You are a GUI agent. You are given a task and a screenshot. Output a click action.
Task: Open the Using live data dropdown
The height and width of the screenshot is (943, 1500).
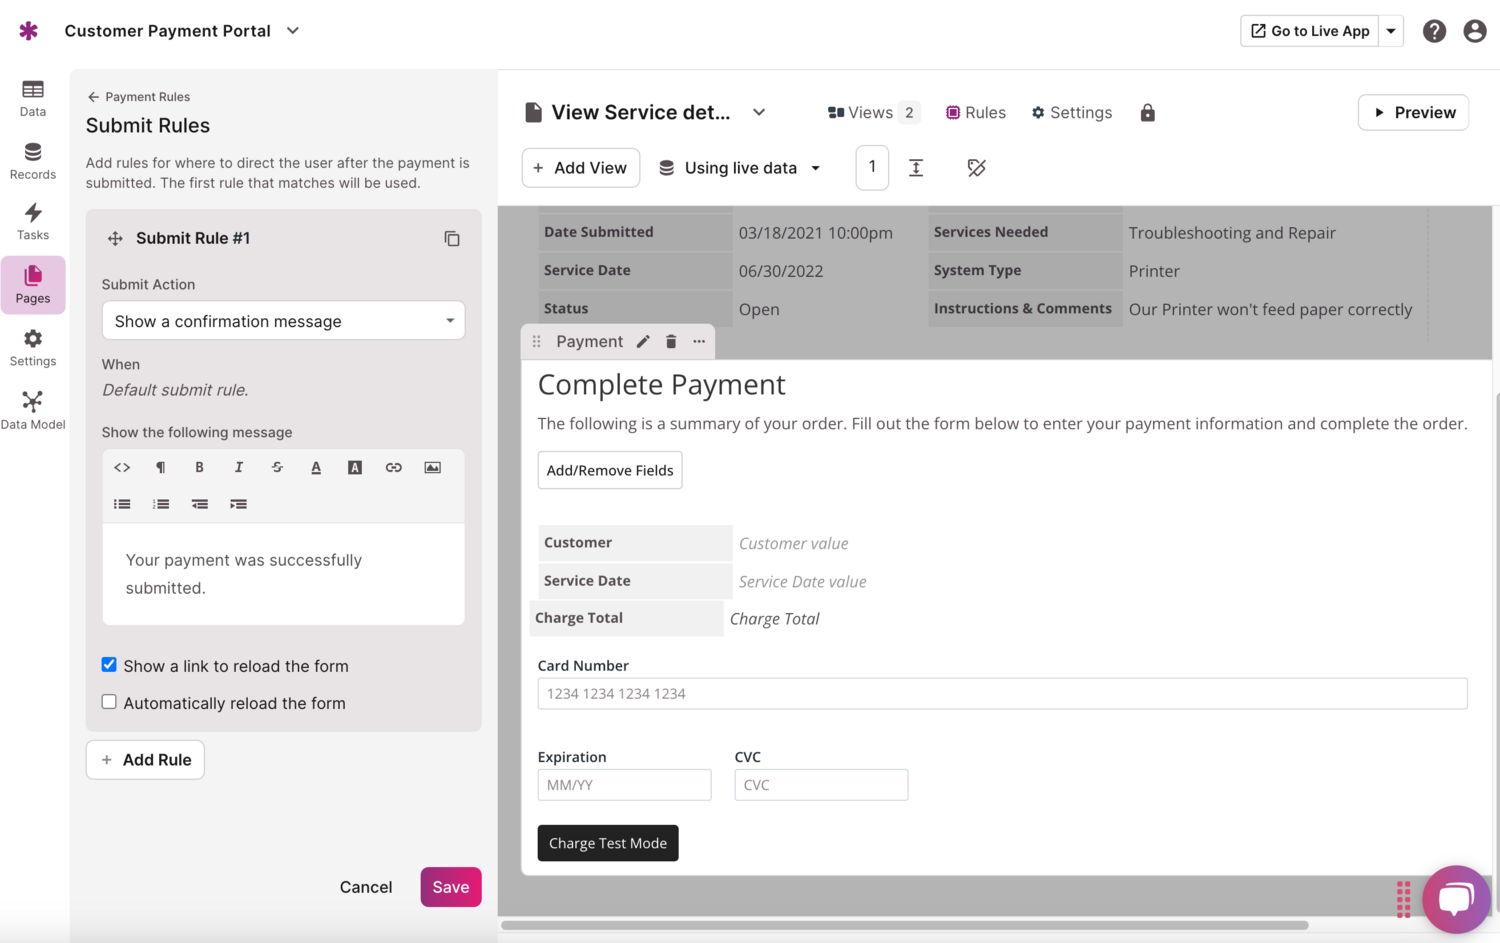click(x=740, y=167)
